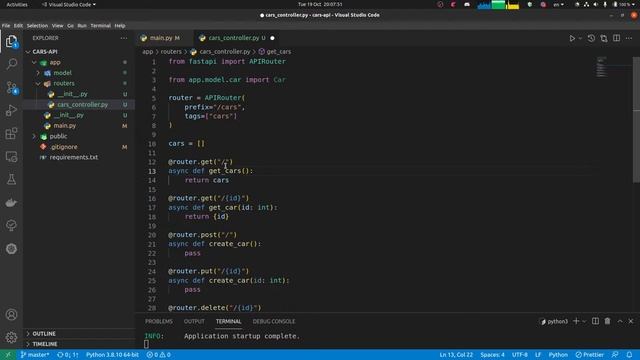This screenshot has height=360, width=640.
Task: Open .gitignore file in explorer
Action: click(x=64, y=147)
